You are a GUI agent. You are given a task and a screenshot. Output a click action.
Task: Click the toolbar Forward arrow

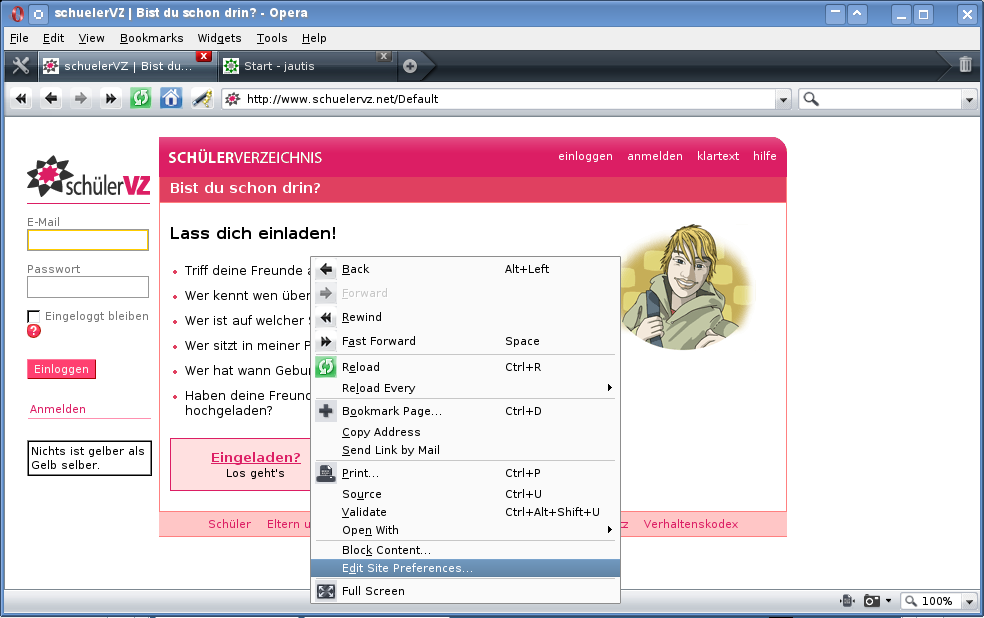click(80, 99)
